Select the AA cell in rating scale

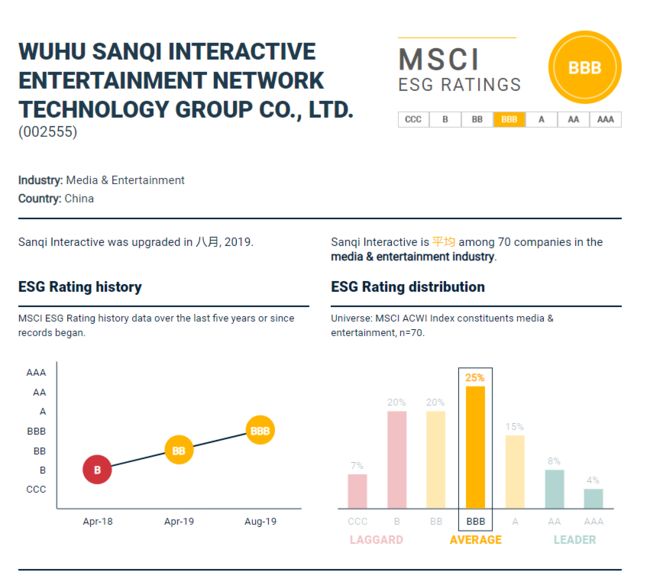573,119
